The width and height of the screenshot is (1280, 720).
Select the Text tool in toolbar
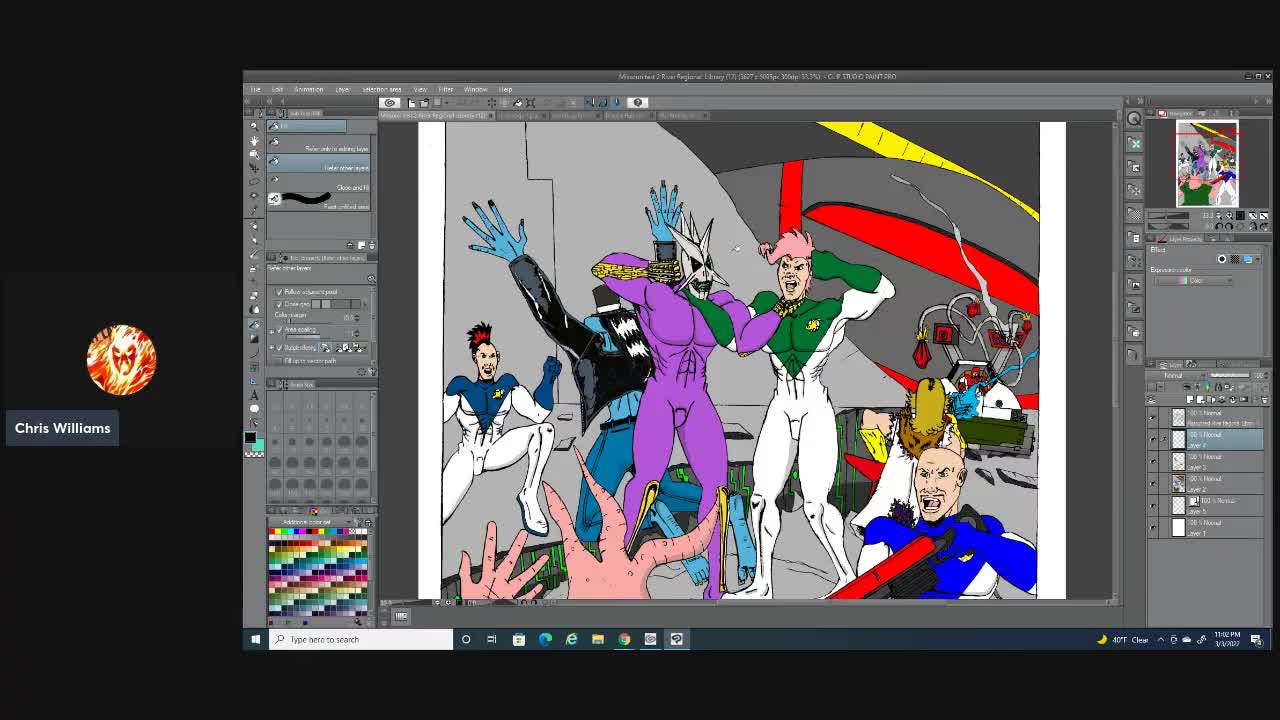254,395
